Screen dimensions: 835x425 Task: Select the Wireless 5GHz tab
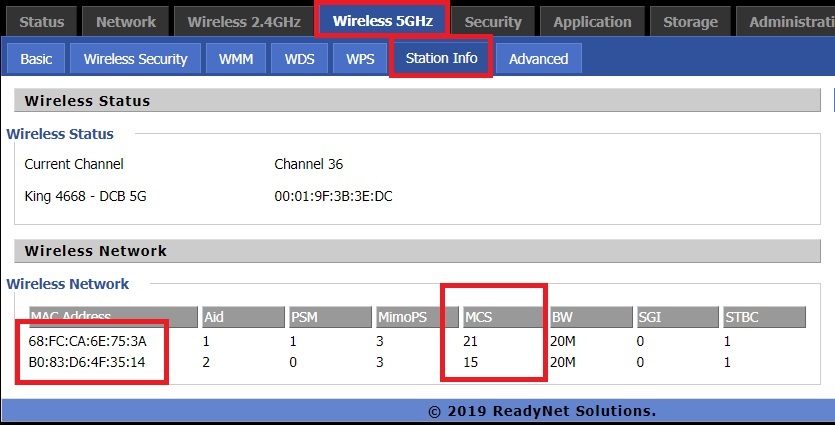click(383, 21)
